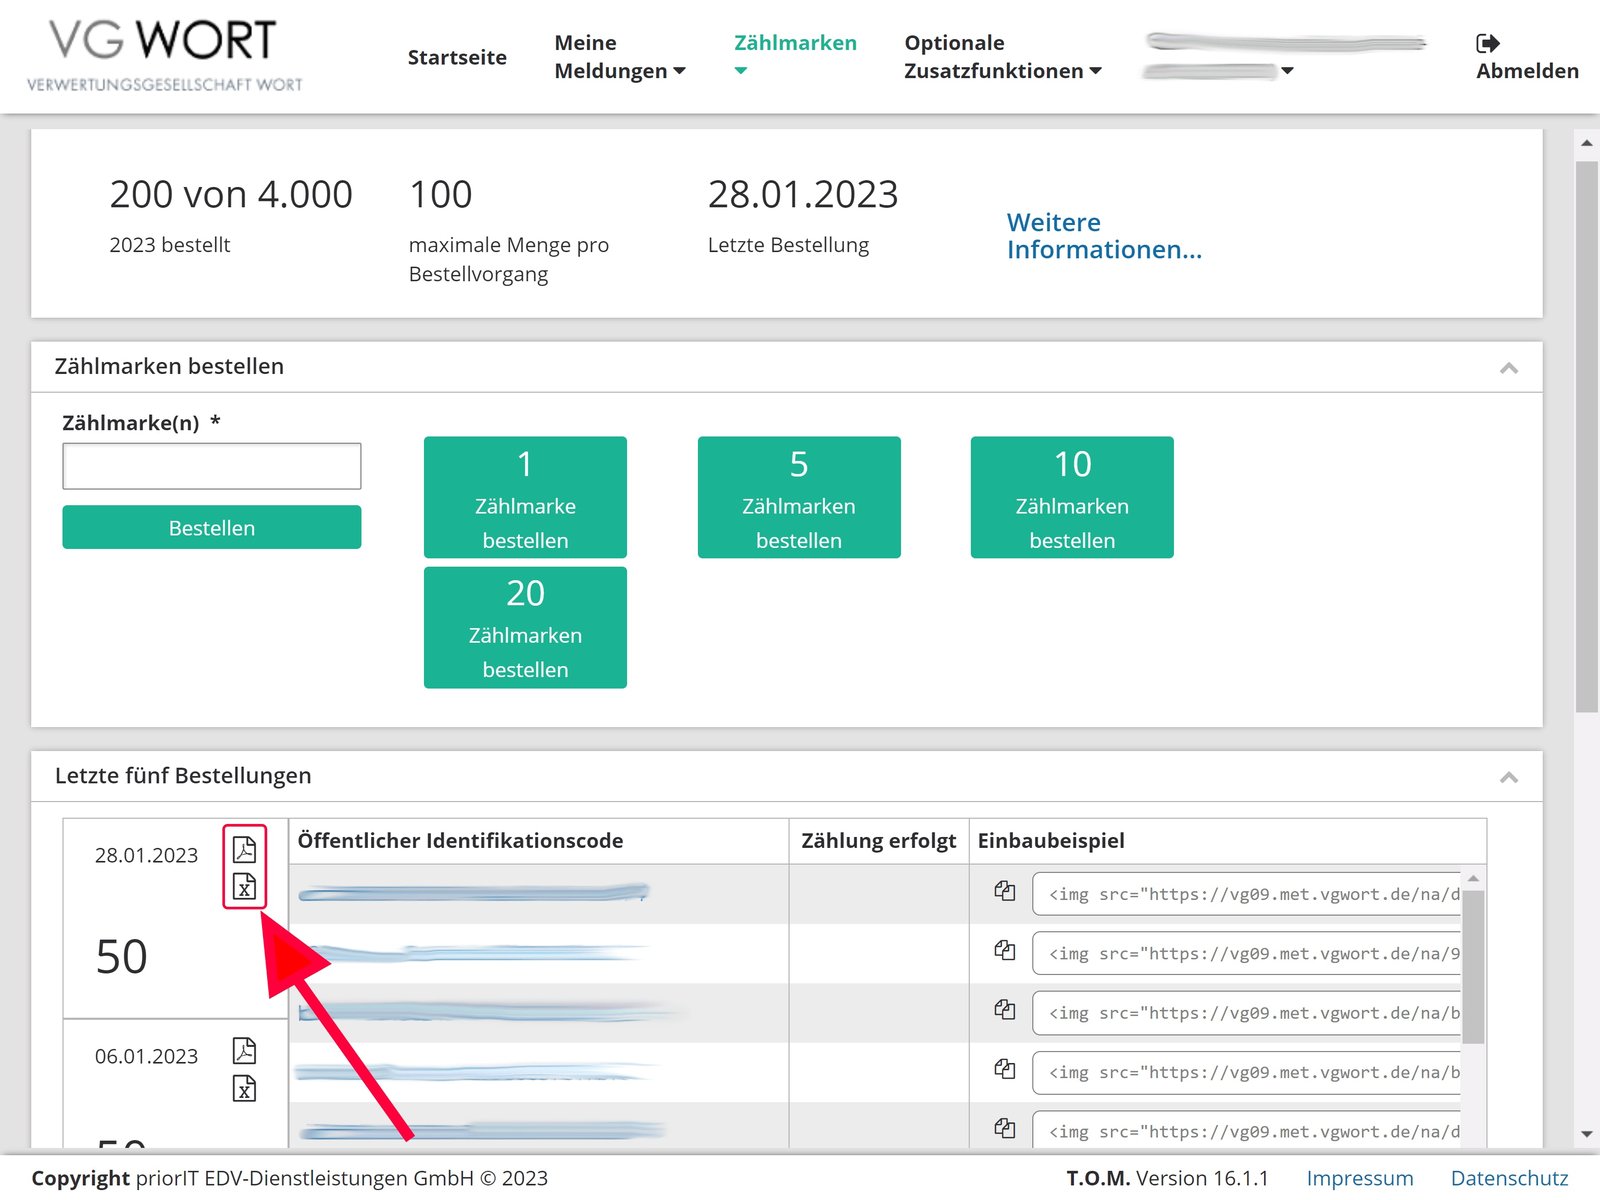This screenshot has width=1600, height=1200.
Task: Order 20 Zählmarken with the quick button
Action: point(525,628)
